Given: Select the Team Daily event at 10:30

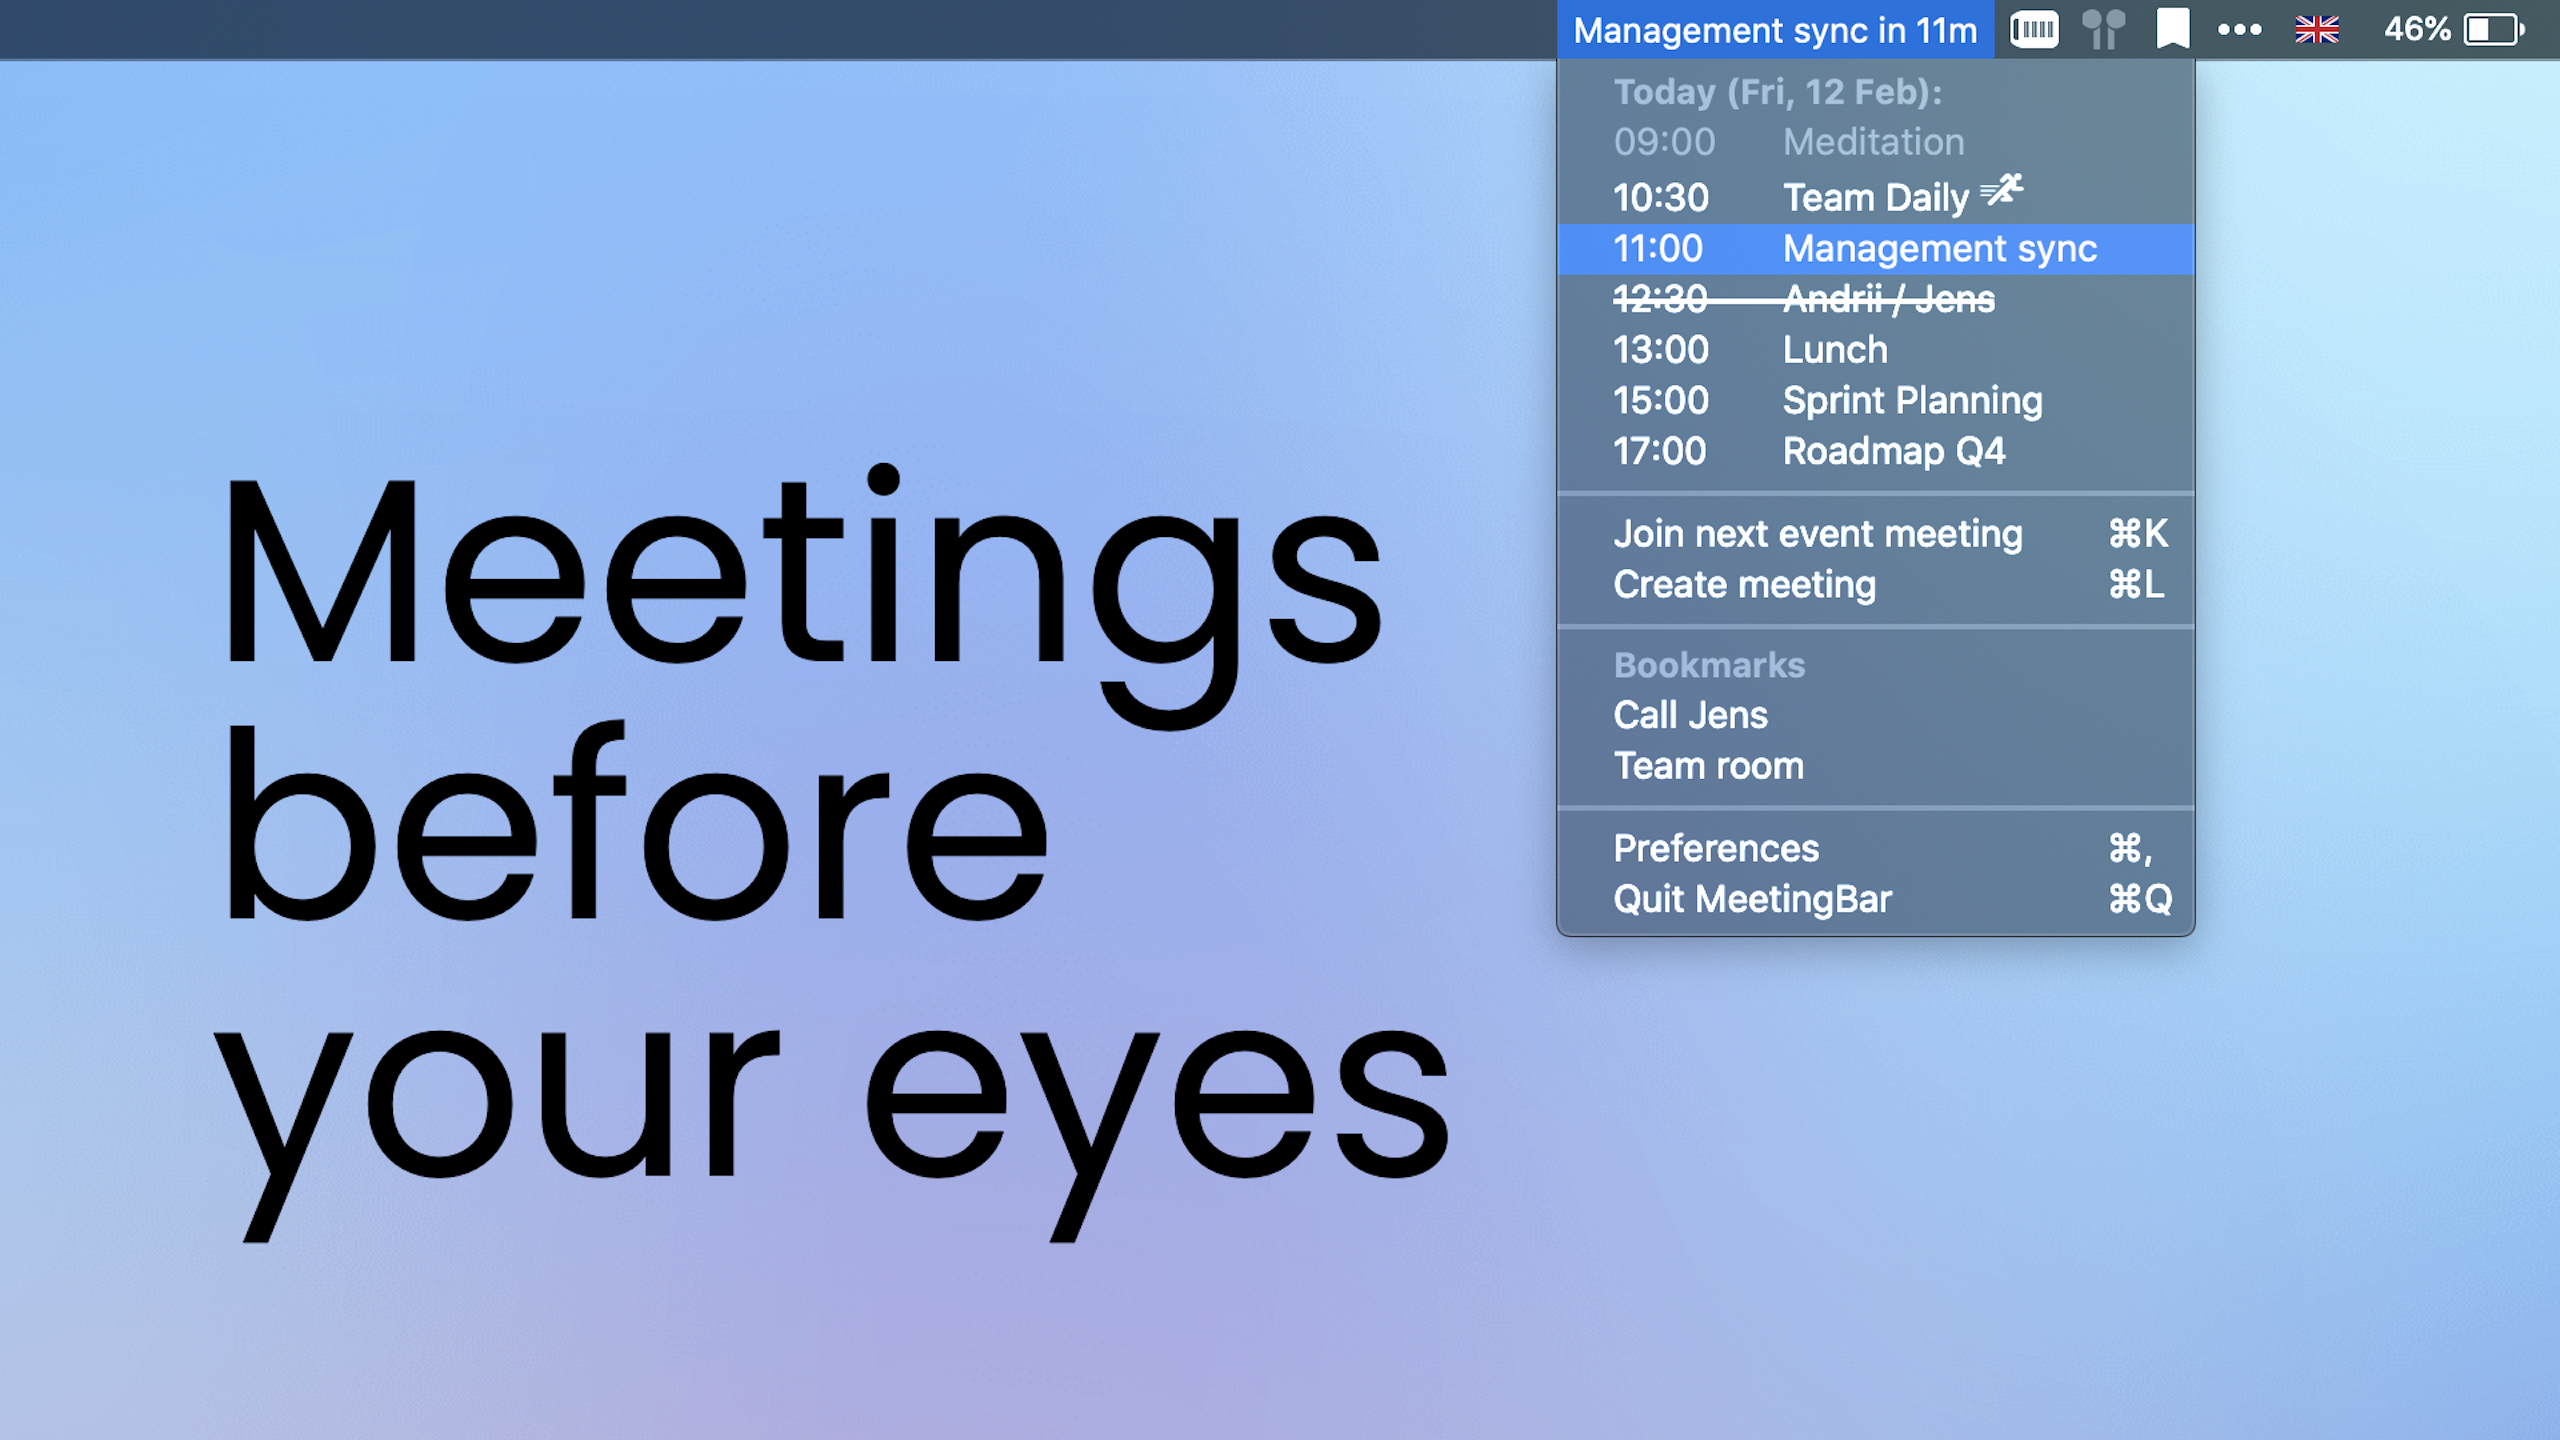Looking at the screenshot, I should pyautogui.click(x=1876, y=197).
